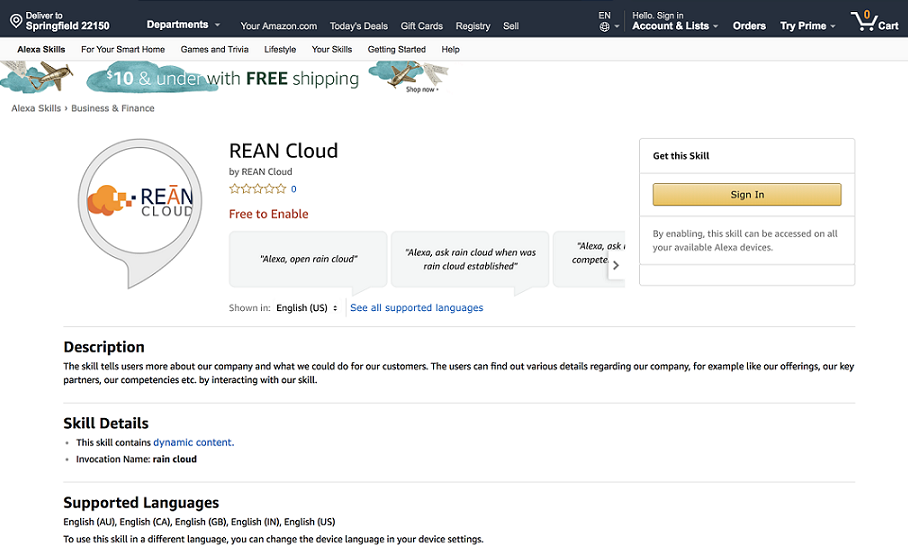Click the Orders link in header

(749, 26)
